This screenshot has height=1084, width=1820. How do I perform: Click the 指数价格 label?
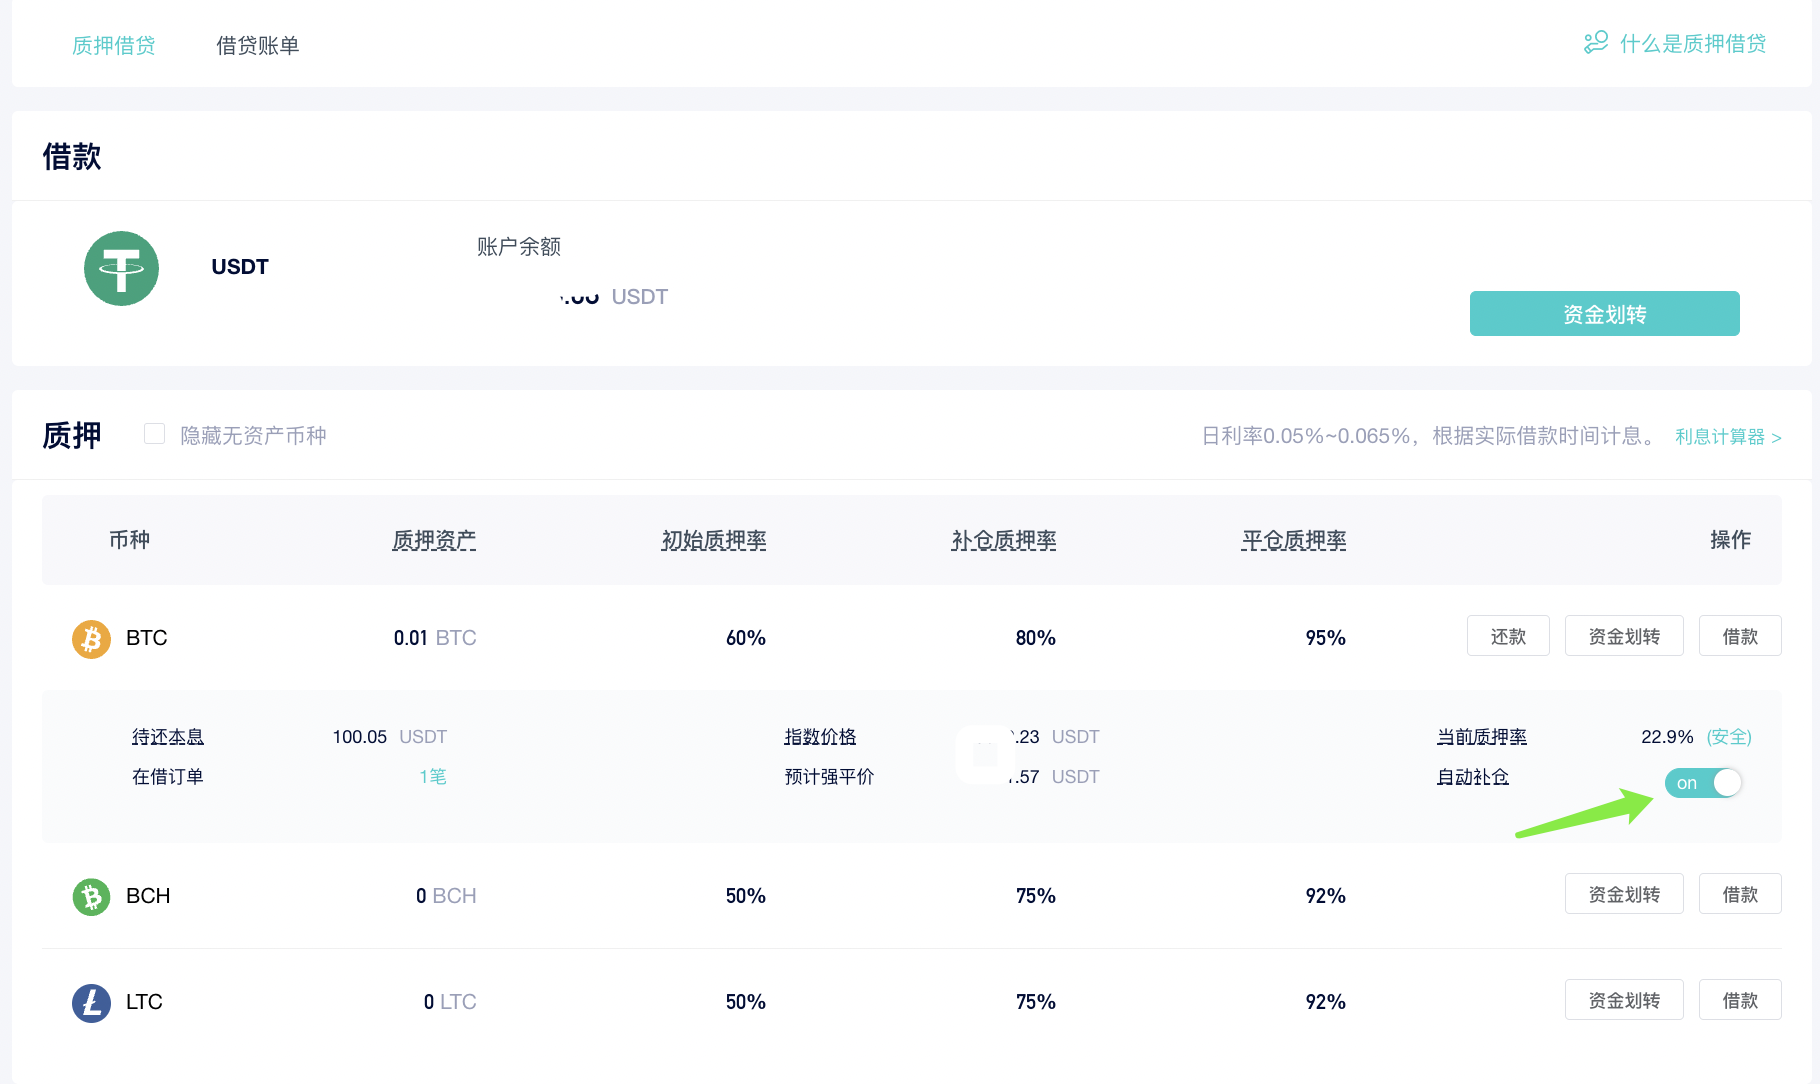(x=821, y=737)
